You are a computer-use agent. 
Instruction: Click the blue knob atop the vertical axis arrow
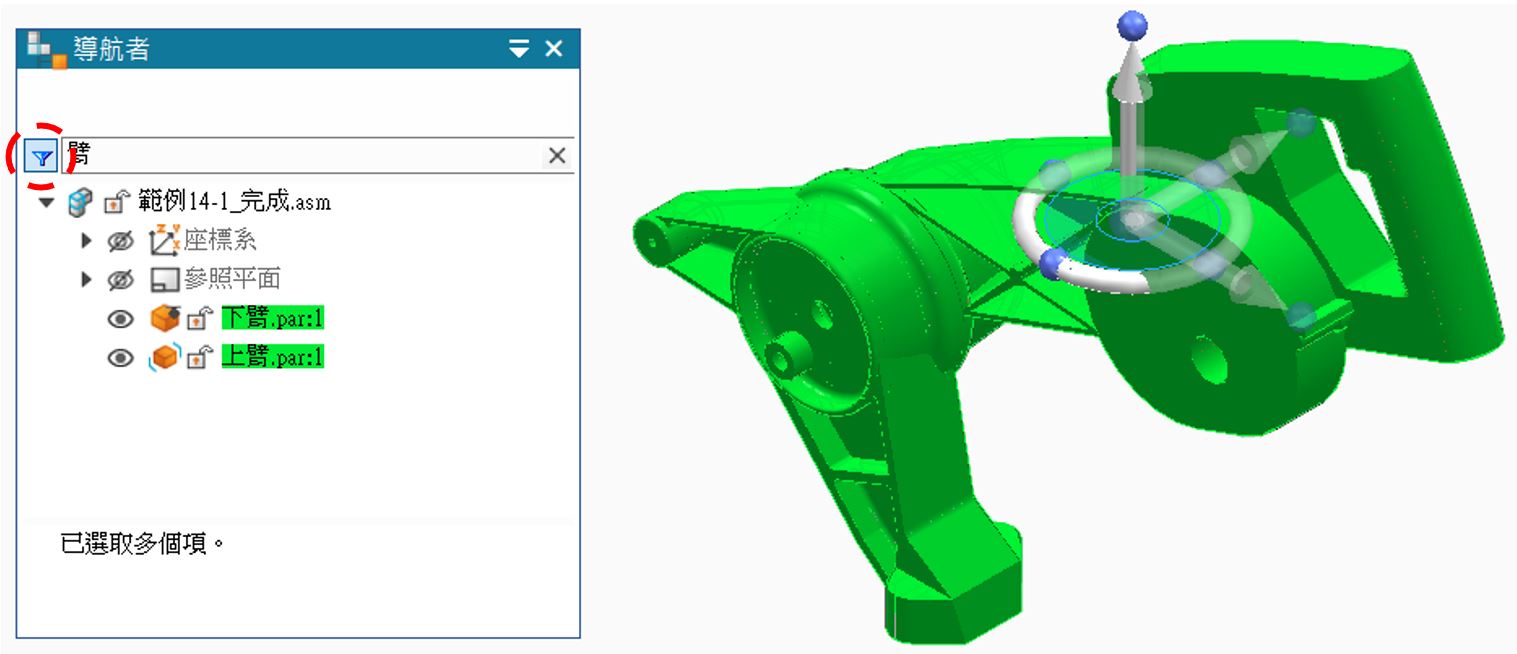pyautogui.click(x=1132, y=25)
